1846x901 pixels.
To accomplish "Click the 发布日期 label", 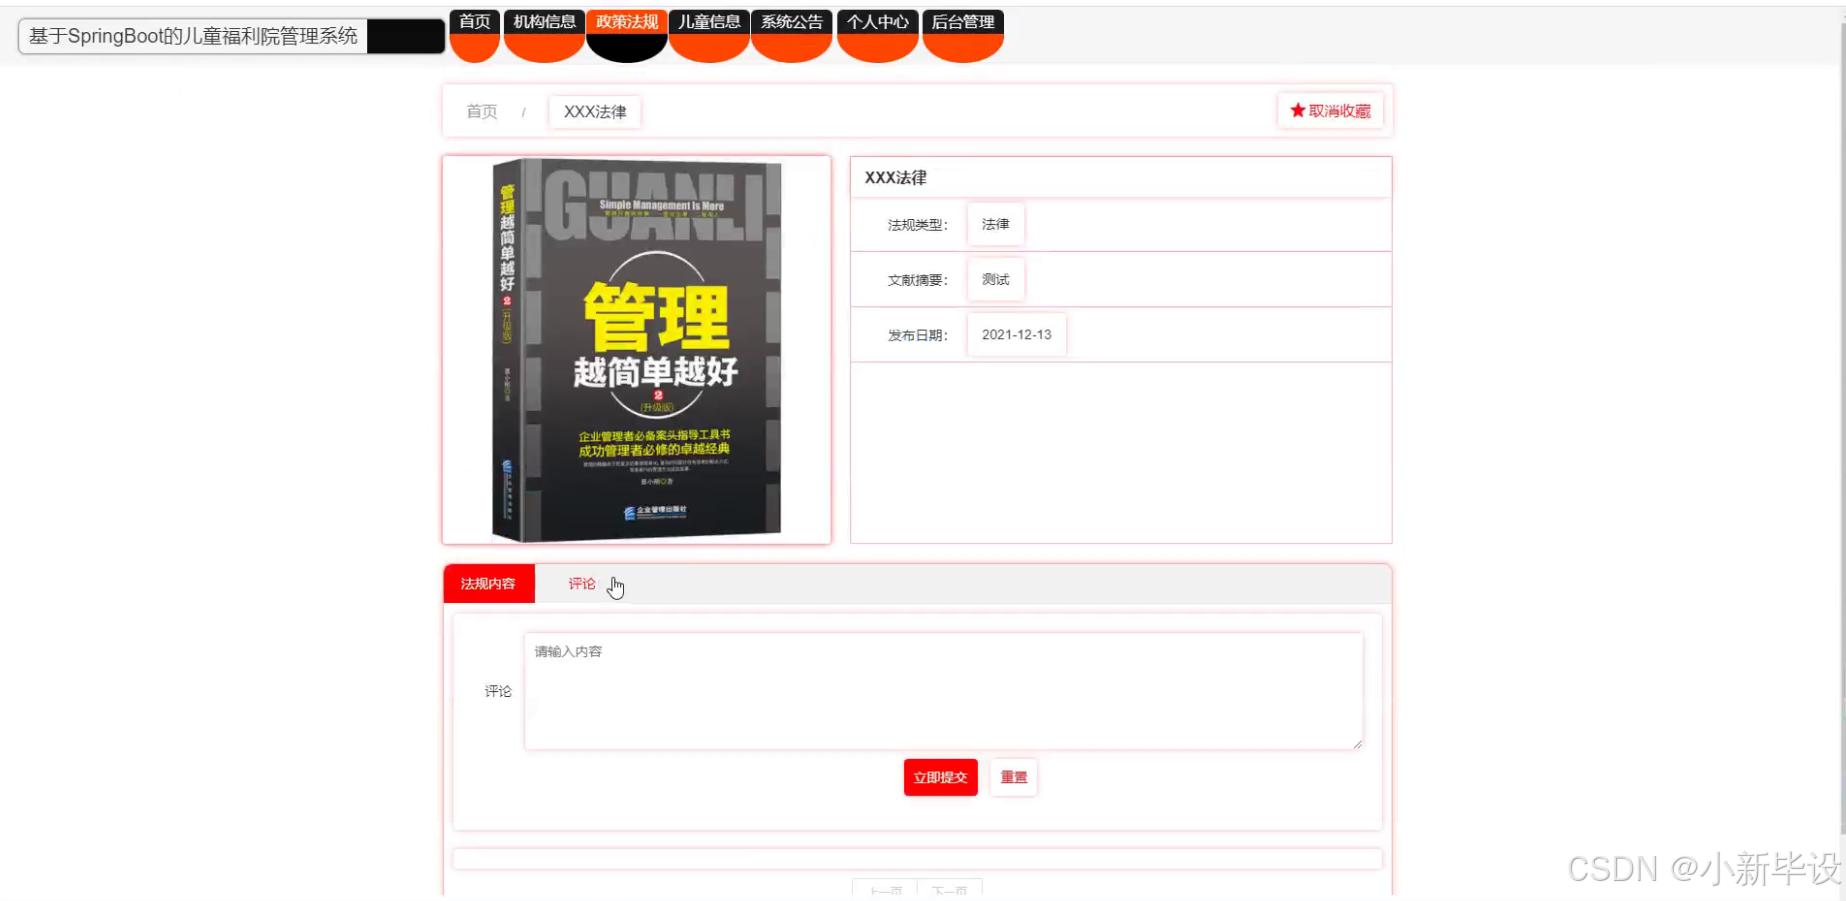I will coord(917,335).
